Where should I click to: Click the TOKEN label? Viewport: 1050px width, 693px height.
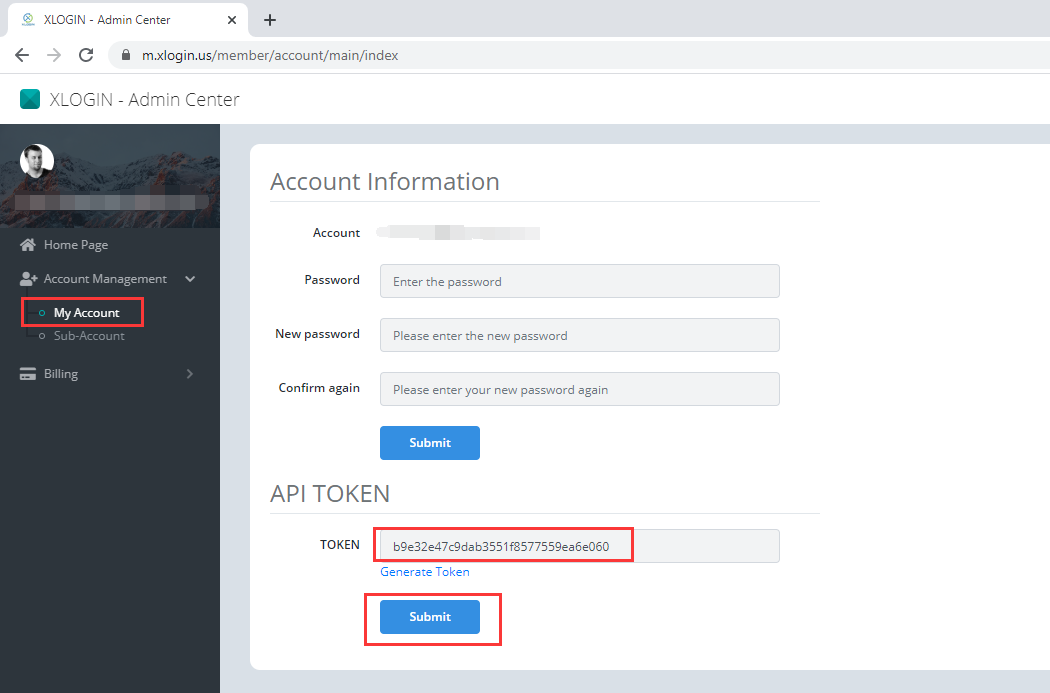[340, 544]
